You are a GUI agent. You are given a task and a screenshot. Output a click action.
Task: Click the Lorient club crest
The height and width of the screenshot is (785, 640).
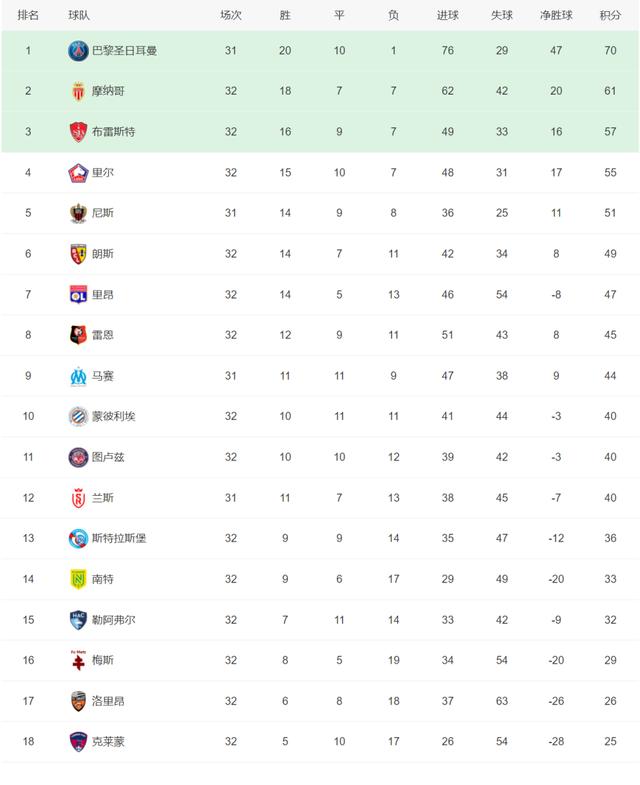pos(78,701)
